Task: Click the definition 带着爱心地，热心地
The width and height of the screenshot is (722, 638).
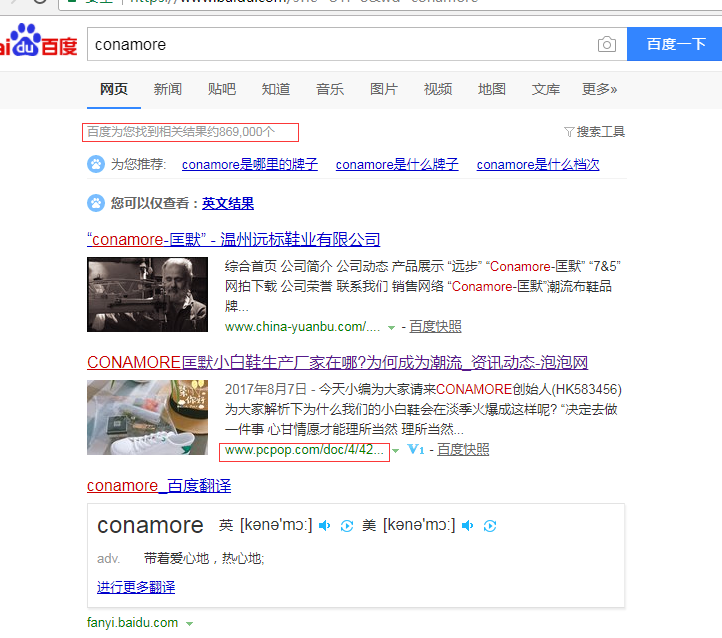Action: pyautogui.click(x=204, y=558)
